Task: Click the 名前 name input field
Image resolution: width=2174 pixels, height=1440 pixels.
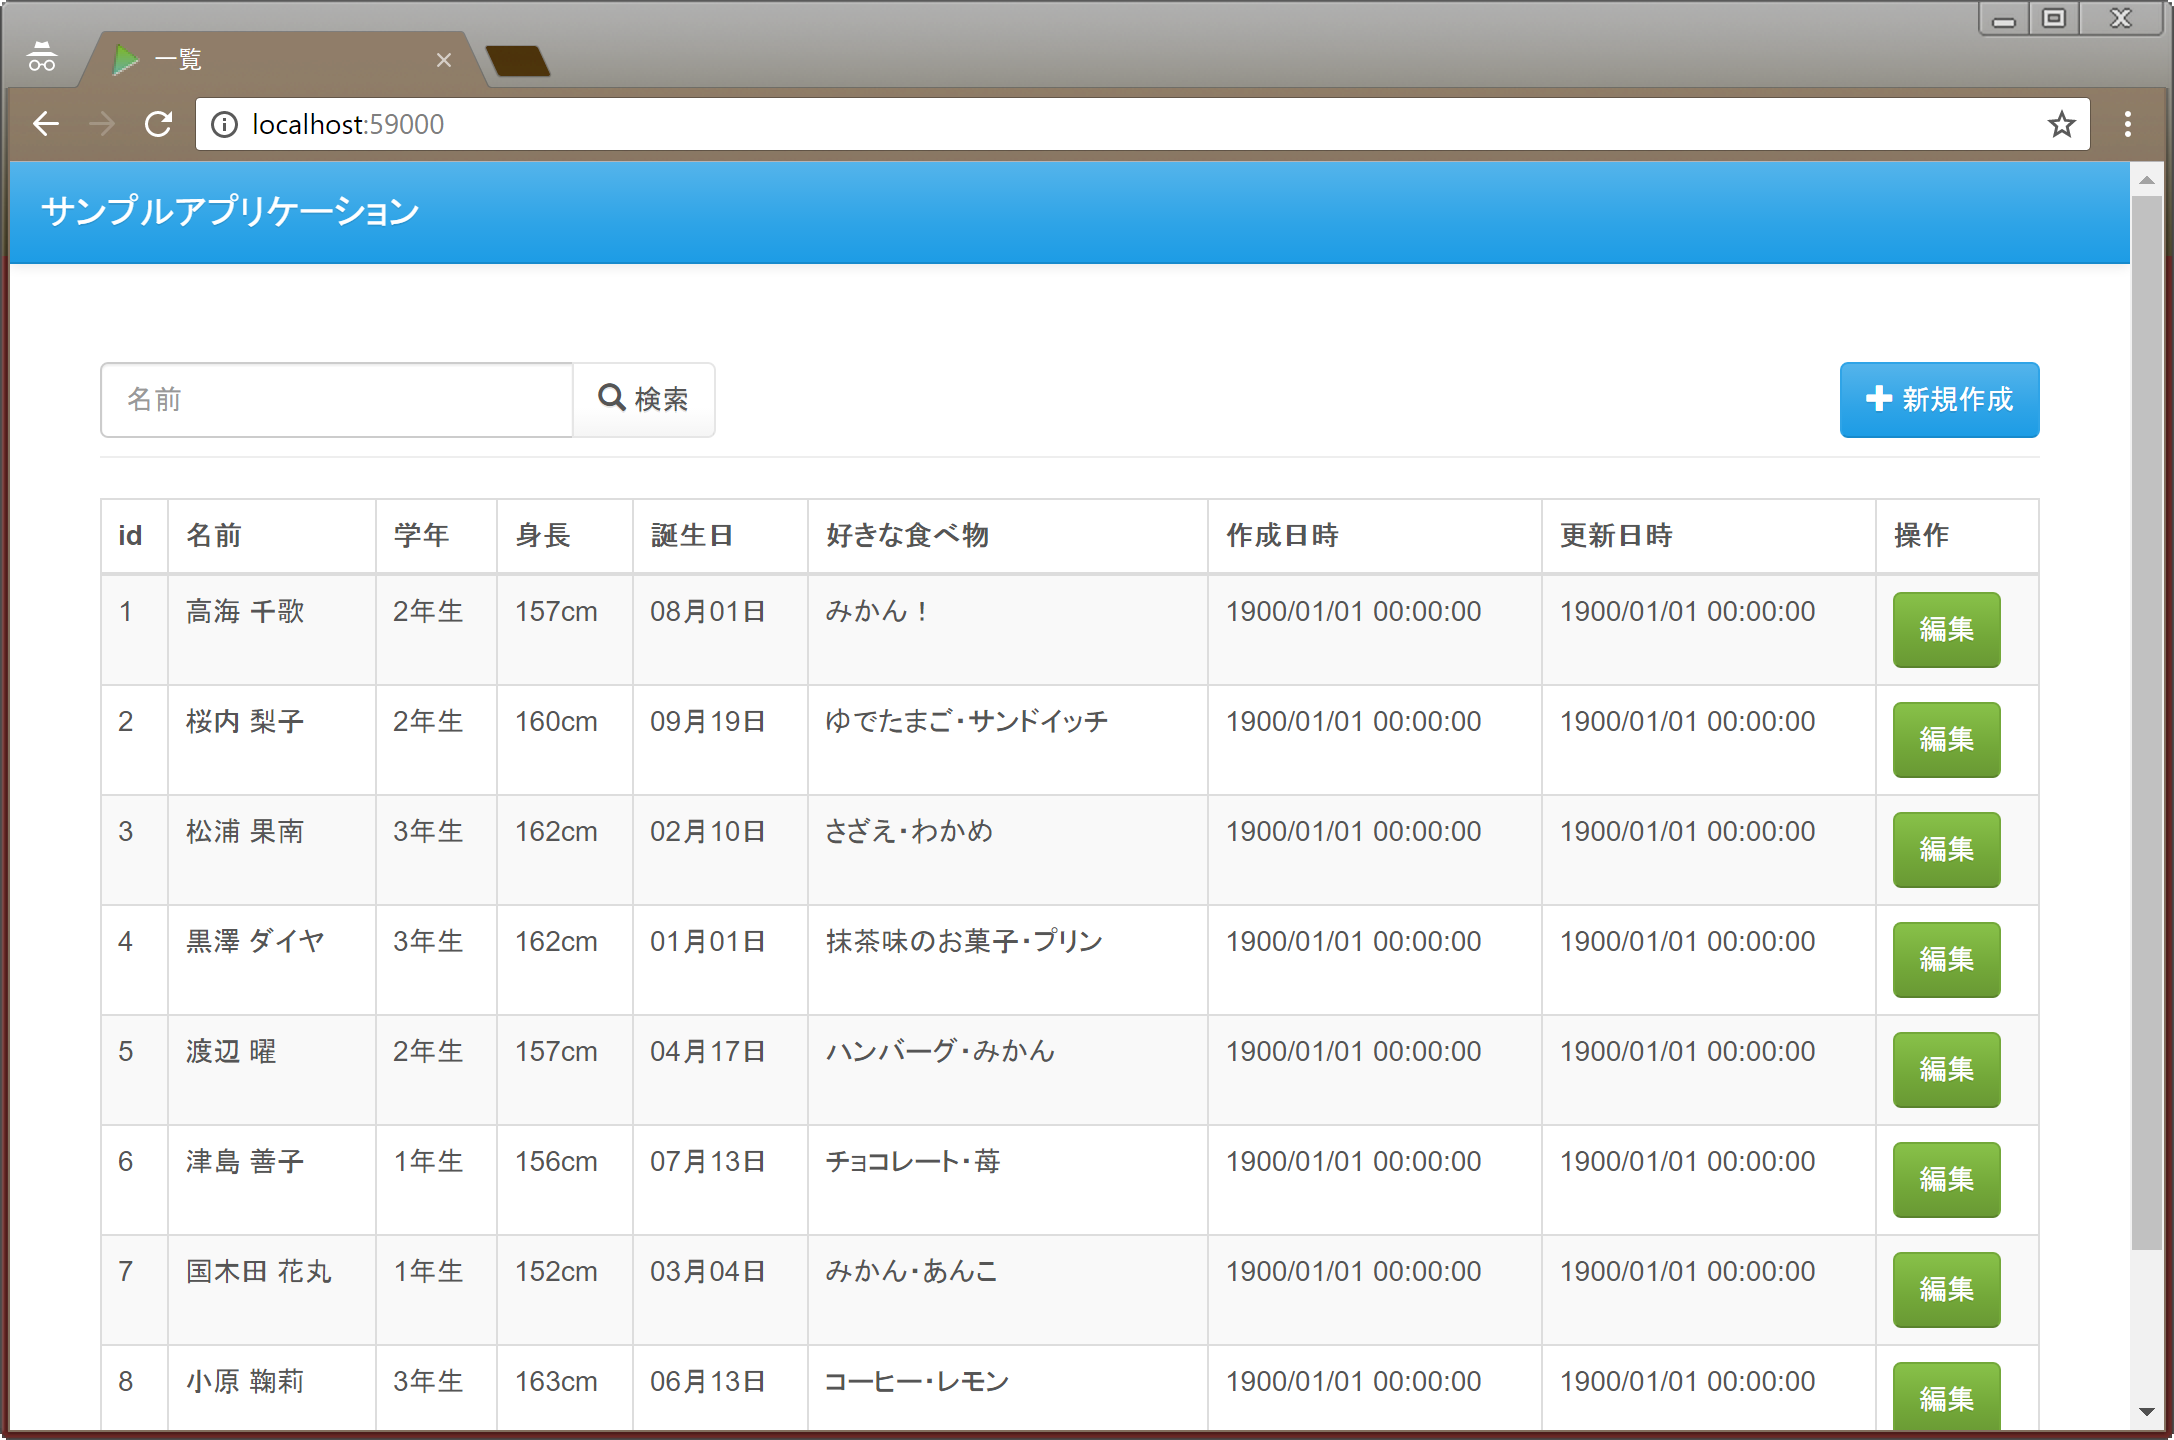Action: 336,399
